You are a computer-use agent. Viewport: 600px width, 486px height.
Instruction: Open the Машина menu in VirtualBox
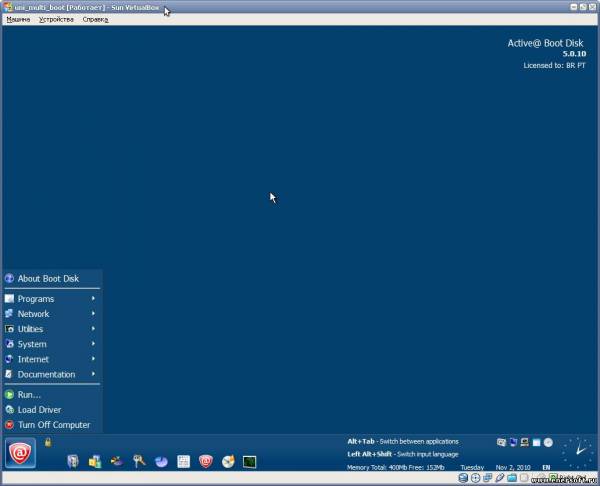click(18, 20)
